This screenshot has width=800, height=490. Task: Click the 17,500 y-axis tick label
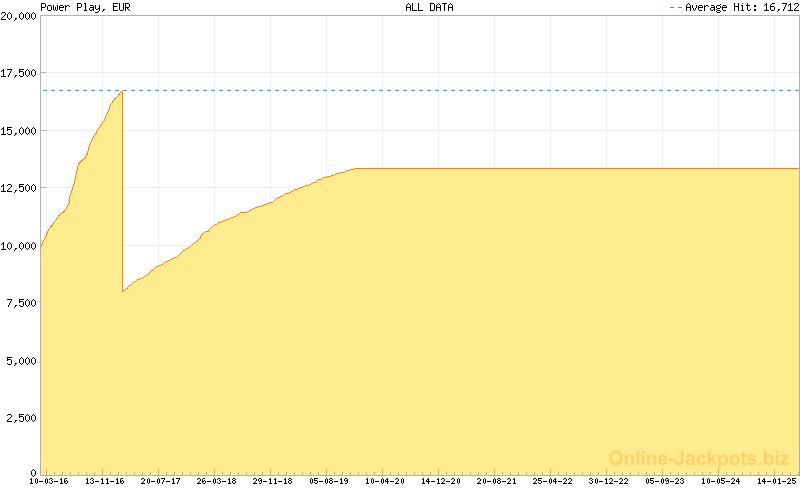point(18,73)
